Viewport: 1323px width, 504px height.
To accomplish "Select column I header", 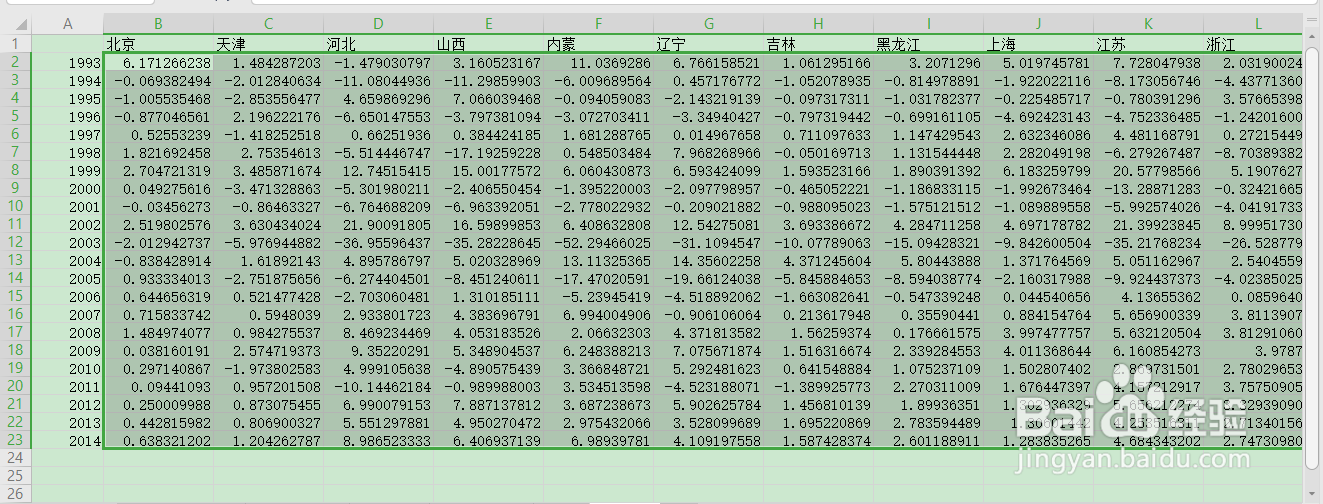I will tap(928, 24).
